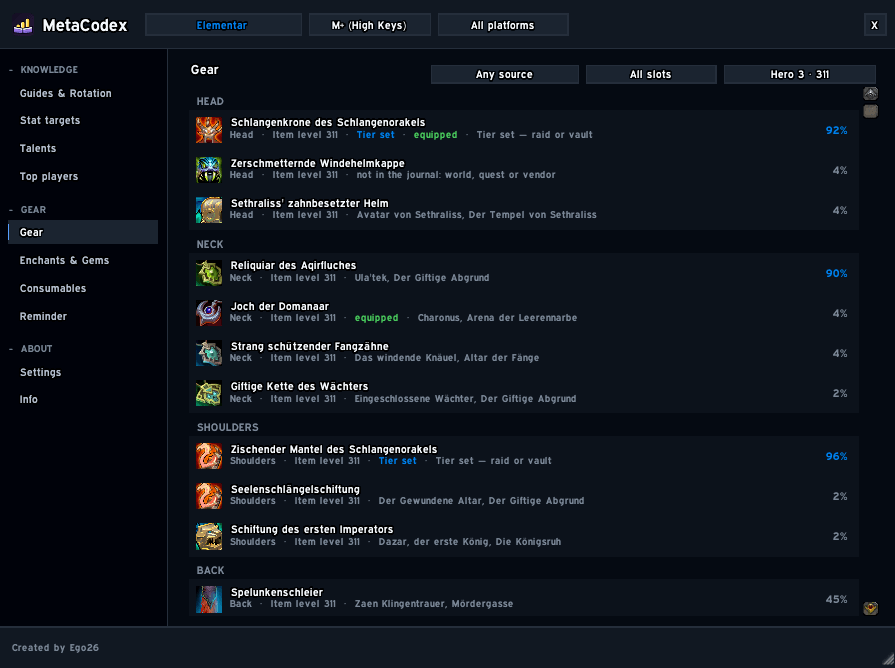Click the scroll-up arrow icon

pyautogui.click(x=870, y=93)
